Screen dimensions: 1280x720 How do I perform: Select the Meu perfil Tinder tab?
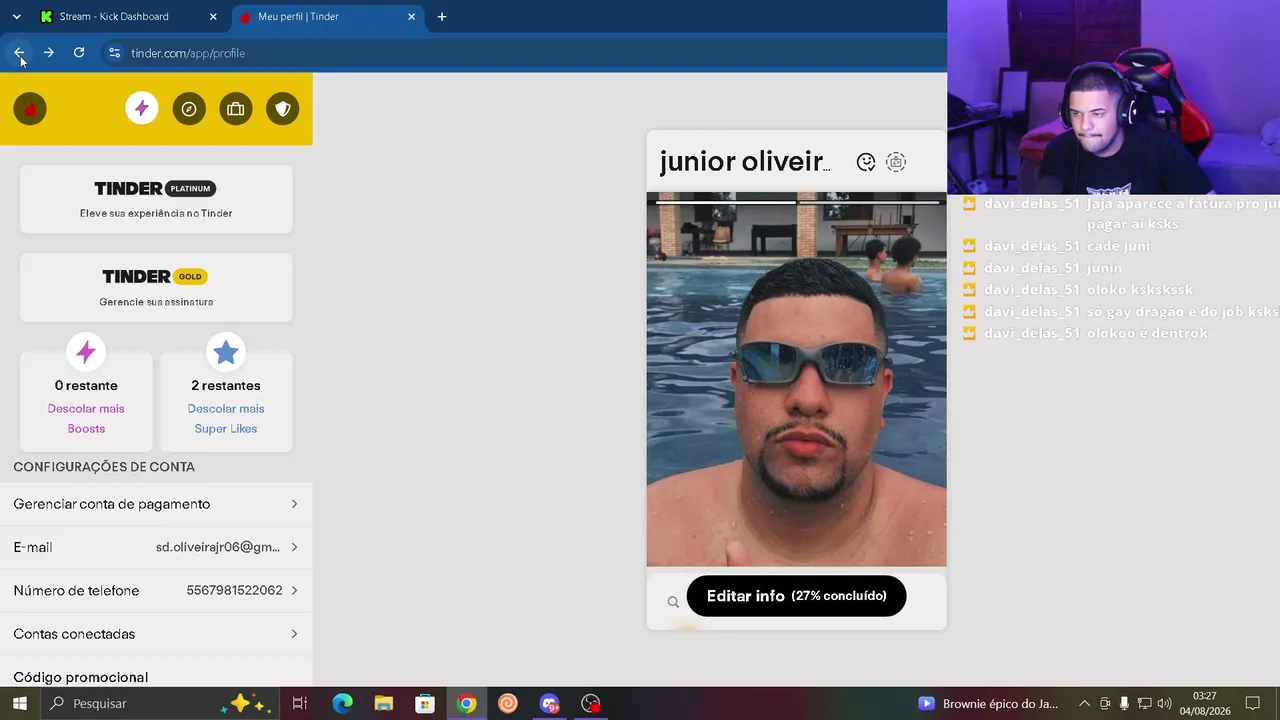pos(328,17)
